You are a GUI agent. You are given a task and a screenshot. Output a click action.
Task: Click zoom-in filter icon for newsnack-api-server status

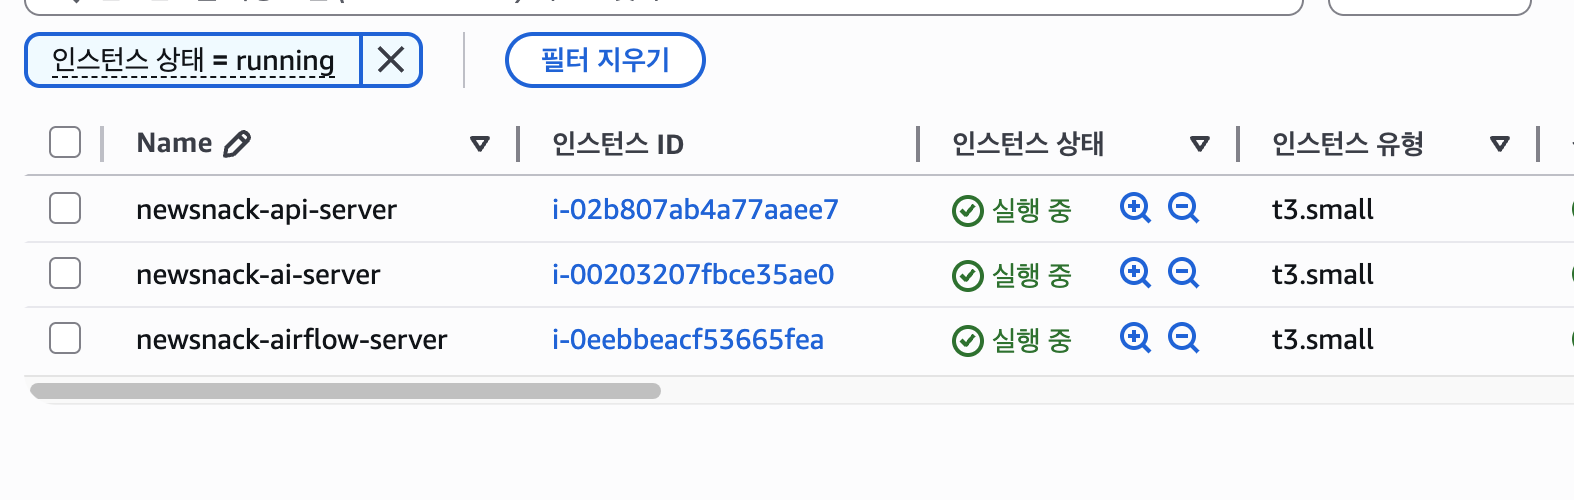coord(1135,208)
